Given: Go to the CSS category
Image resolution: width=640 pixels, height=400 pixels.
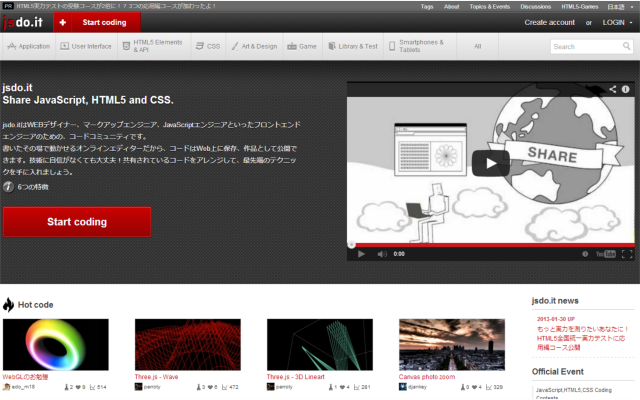Looking at the screenshot, I should (x=208, y=47).
